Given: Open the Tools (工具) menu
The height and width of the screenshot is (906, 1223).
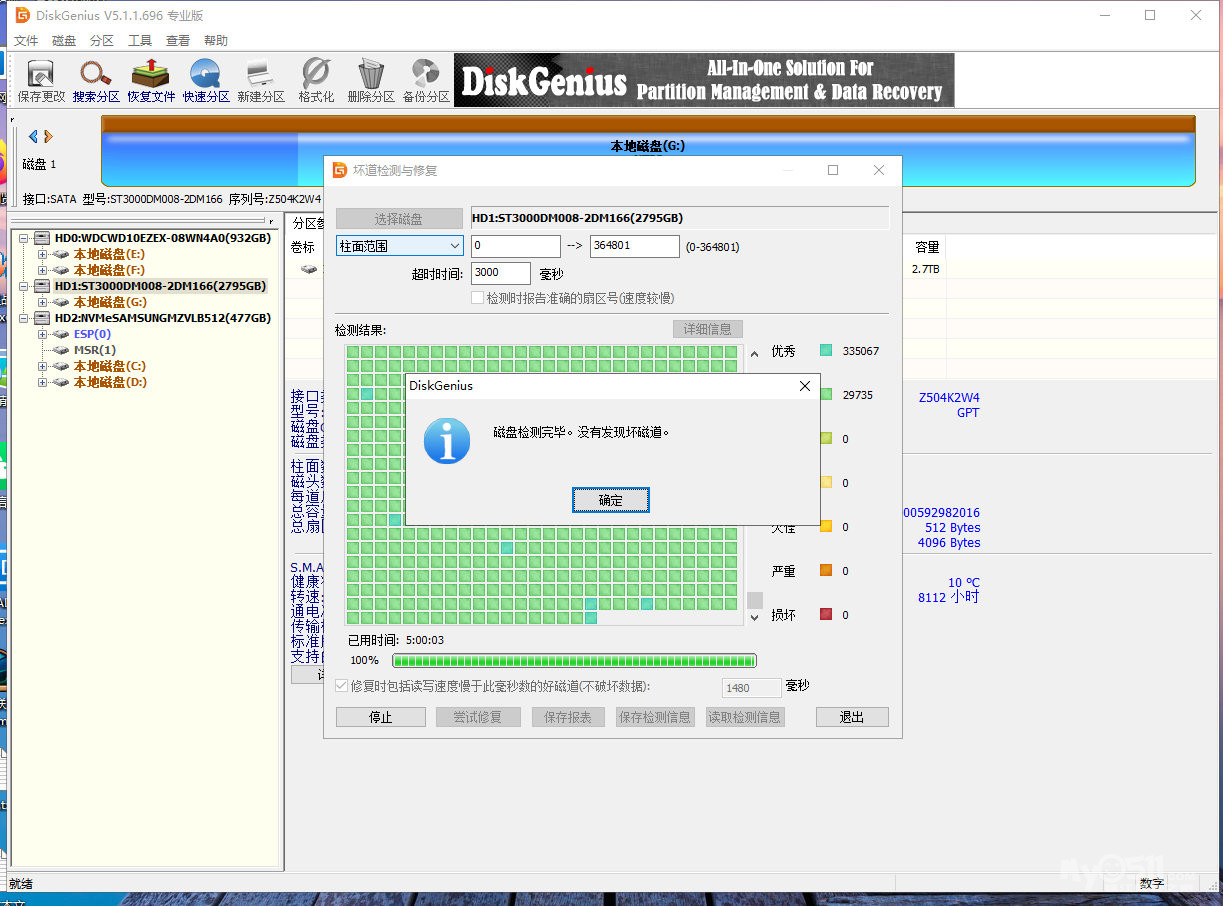Looking at the screenshot, I should (x=140, y=41).
